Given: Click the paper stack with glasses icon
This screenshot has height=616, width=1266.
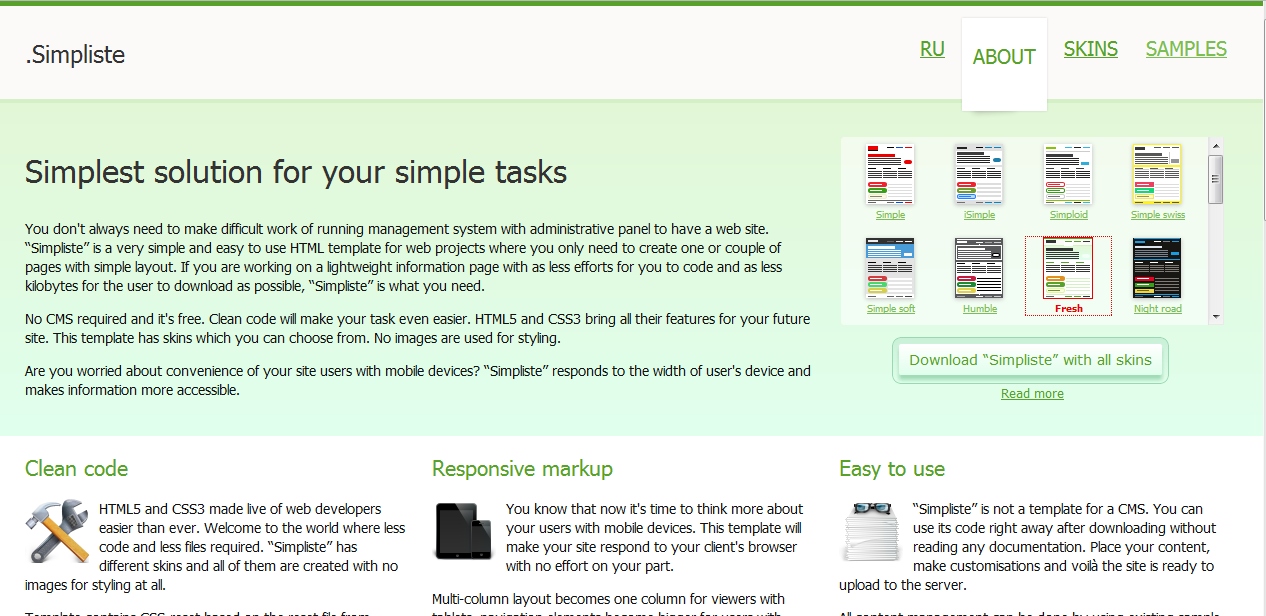Looking at the screenshot, I should [871, 531].
